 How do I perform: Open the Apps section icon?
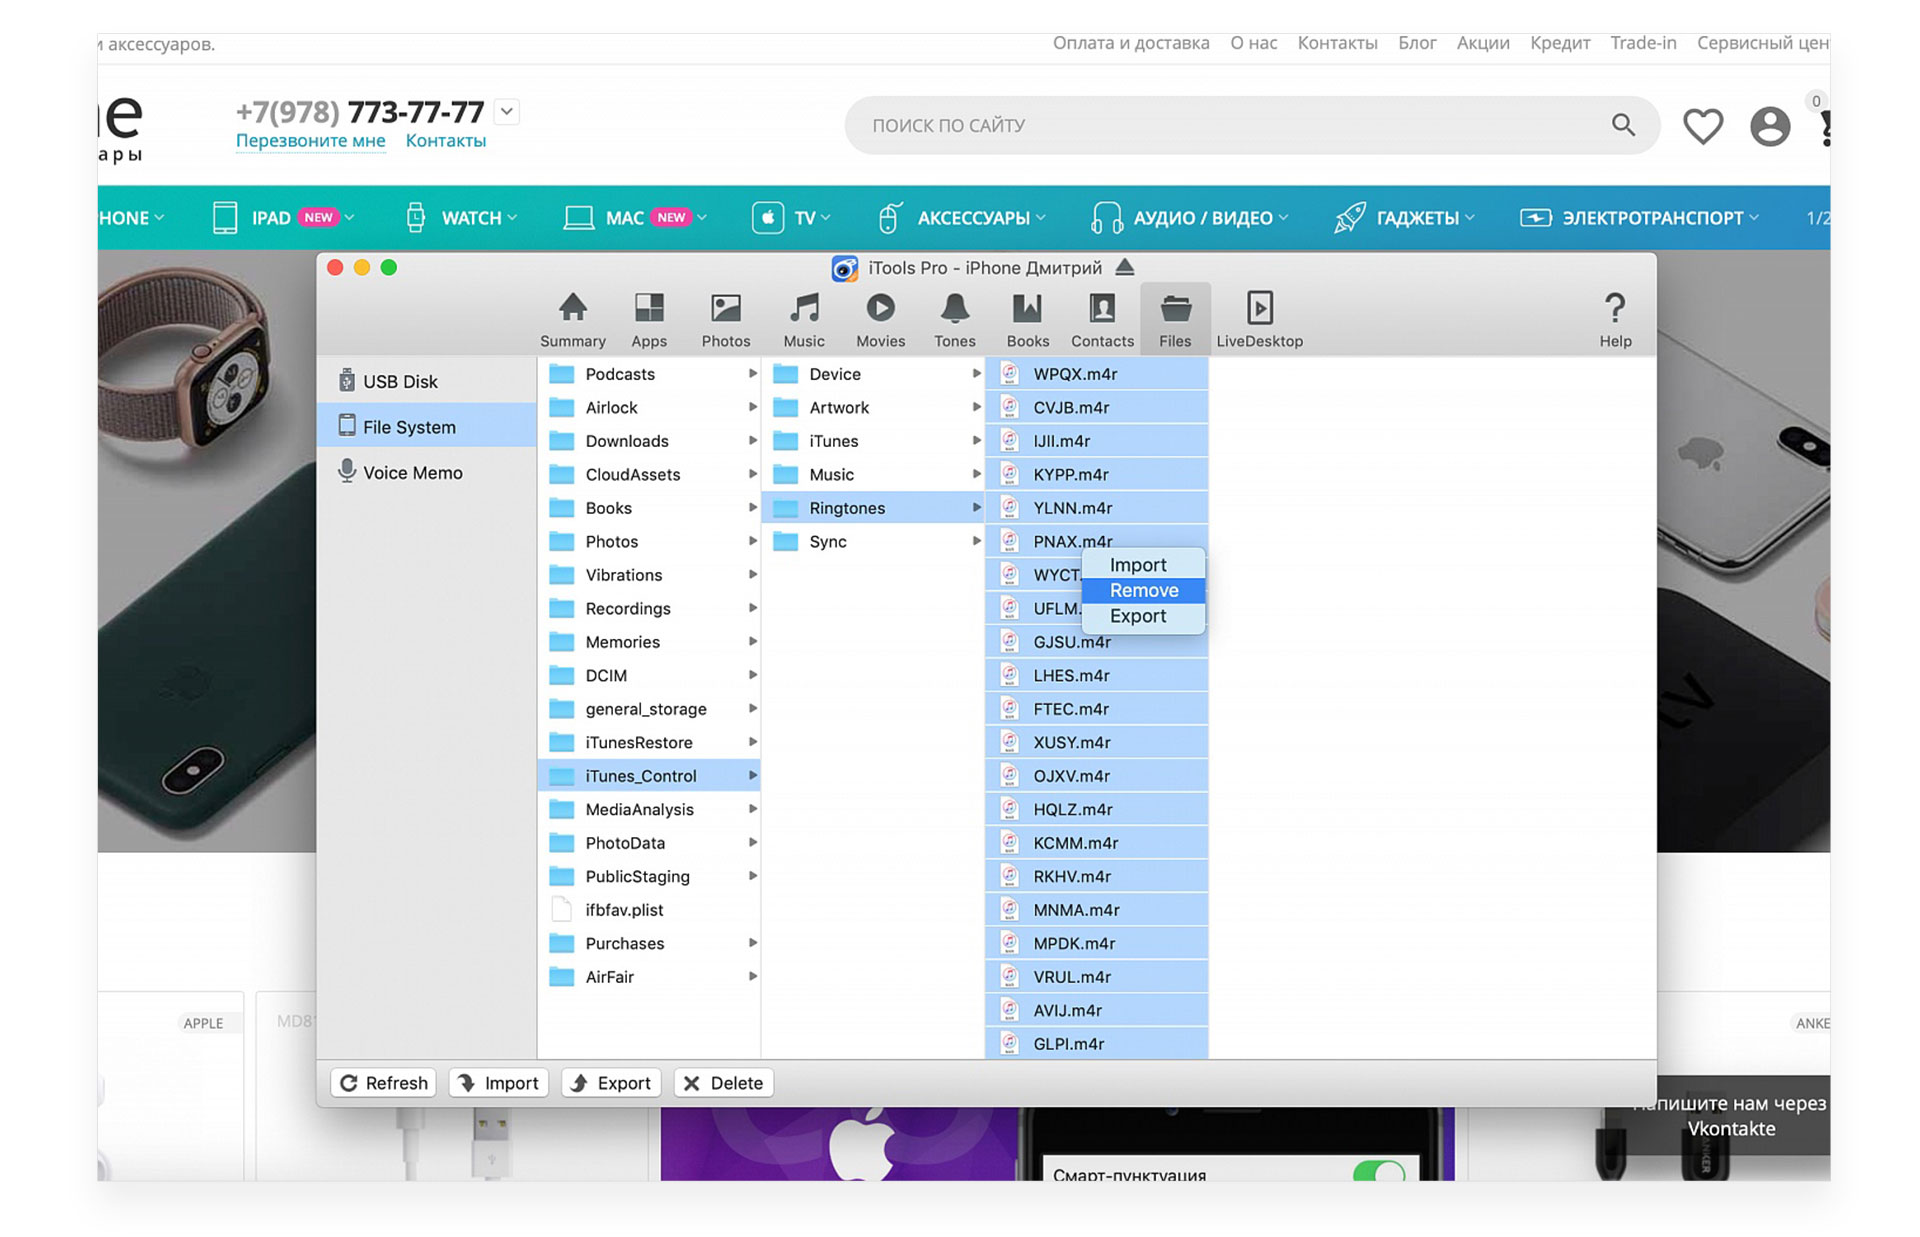[x=649, y=319]
